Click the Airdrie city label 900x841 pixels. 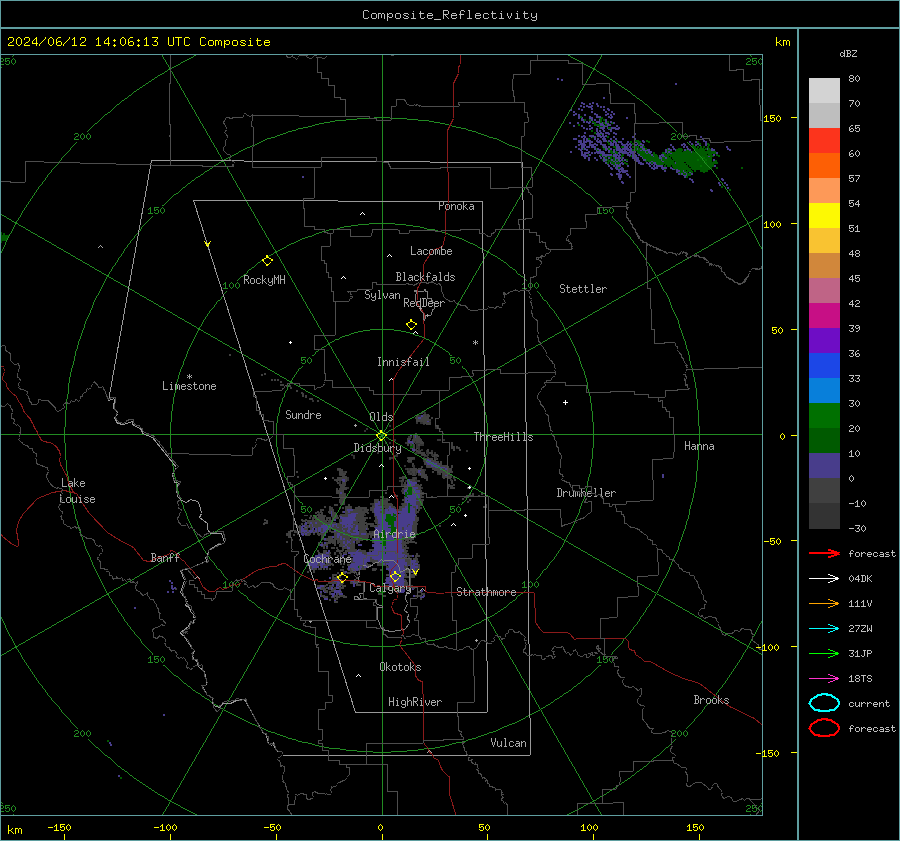(394, 534)
